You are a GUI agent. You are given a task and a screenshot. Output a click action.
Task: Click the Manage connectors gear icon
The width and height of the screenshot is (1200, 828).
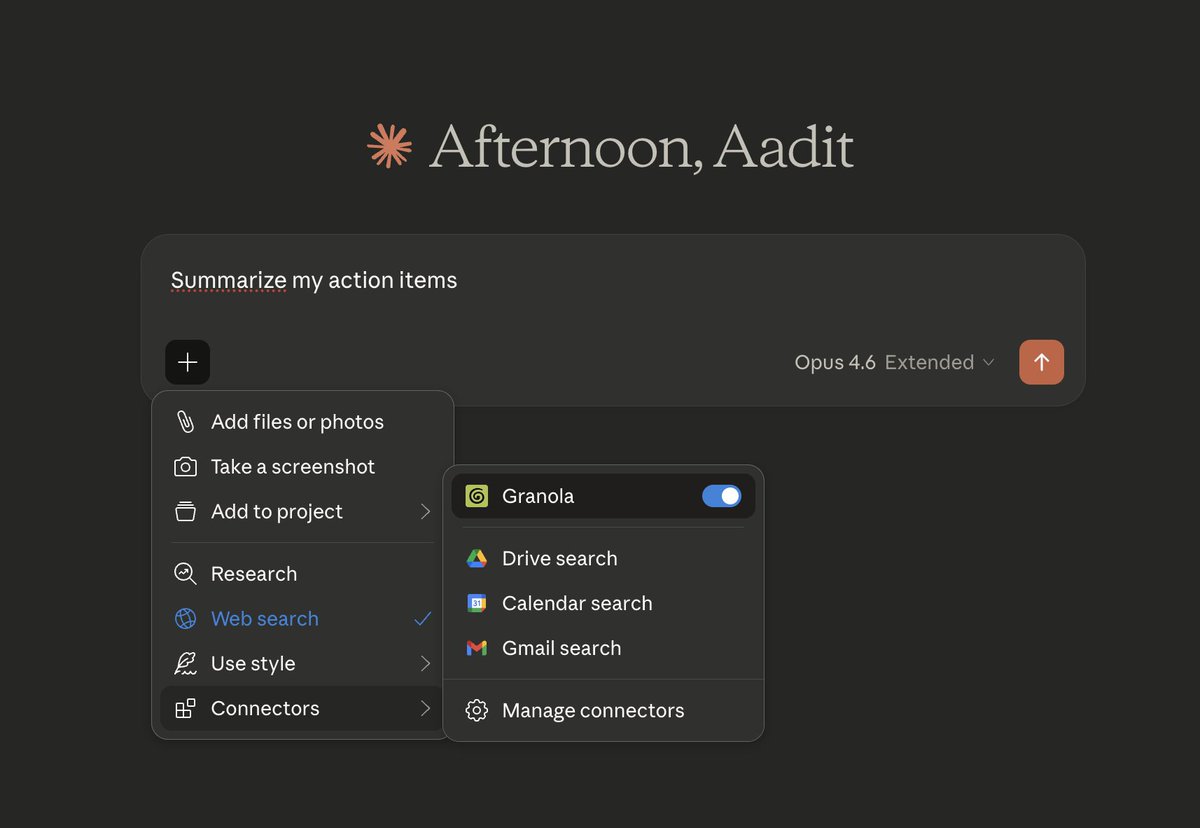(x=477, y=711)
